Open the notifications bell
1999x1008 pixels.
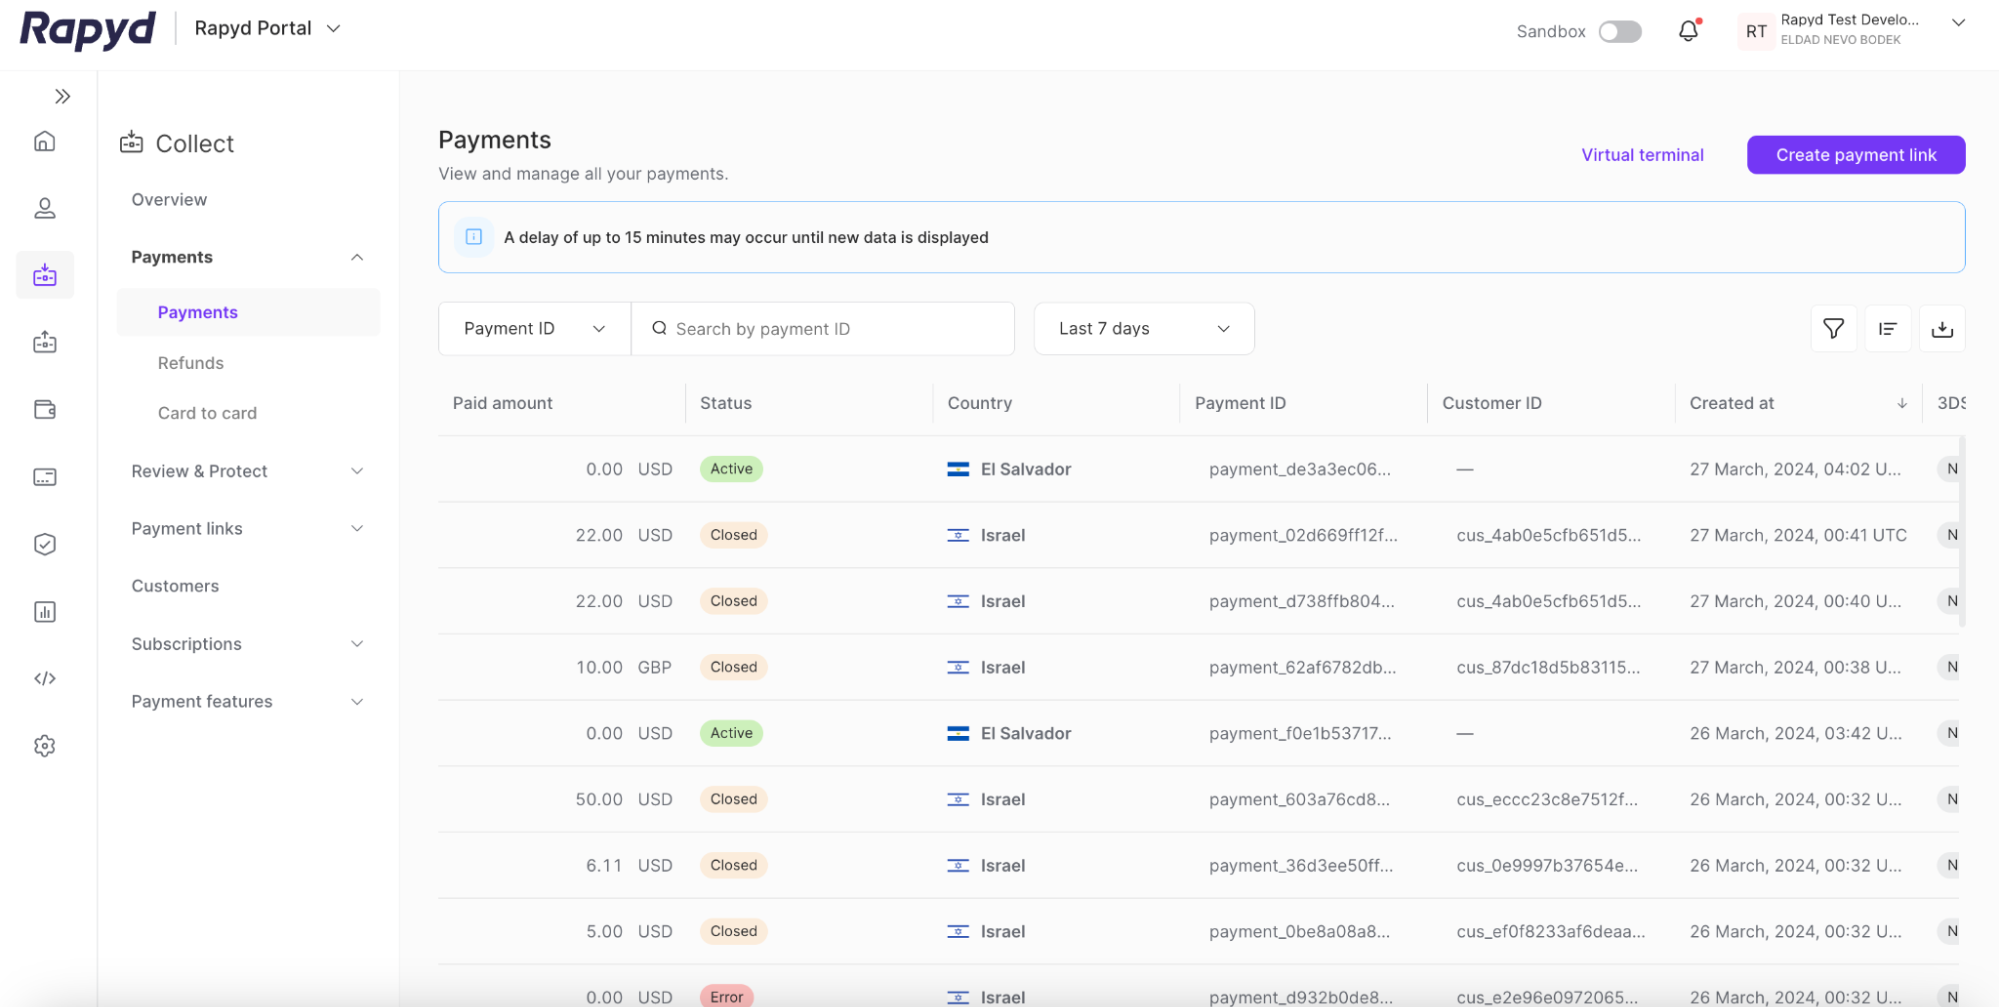[1688, 31]
